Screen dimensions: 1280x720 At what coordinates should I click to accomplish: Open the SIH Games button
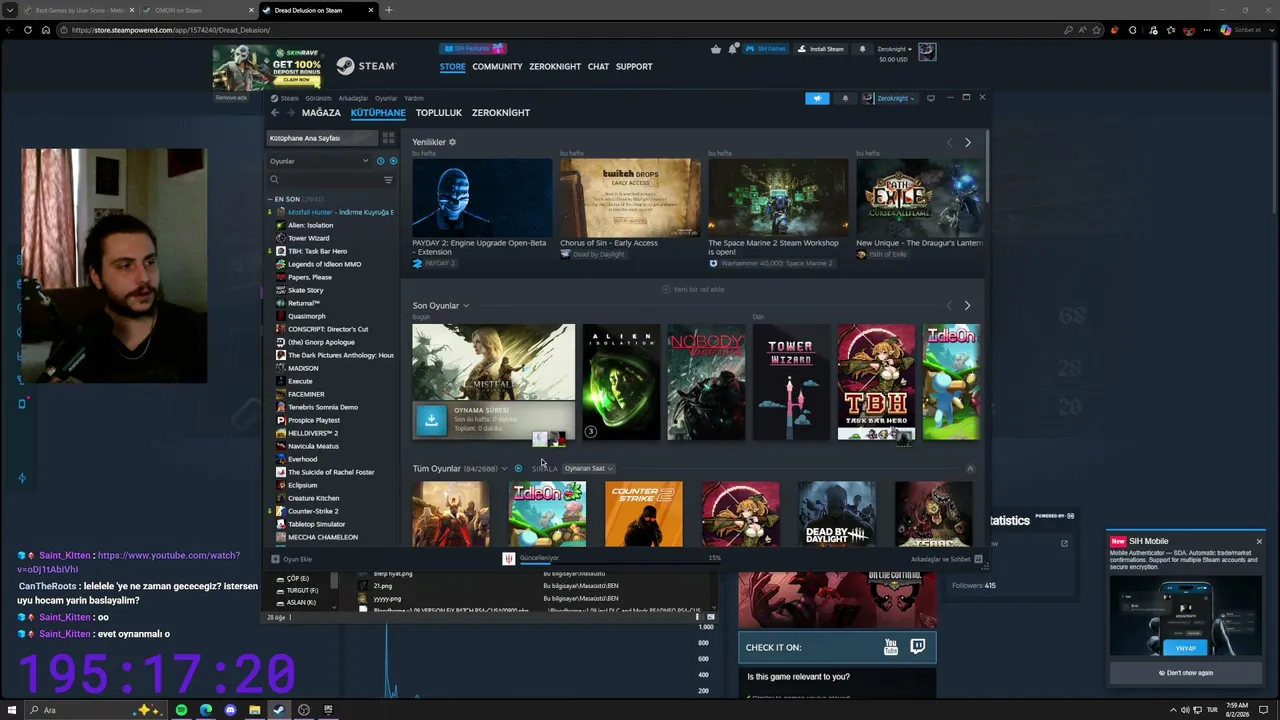tap(766, 49)
